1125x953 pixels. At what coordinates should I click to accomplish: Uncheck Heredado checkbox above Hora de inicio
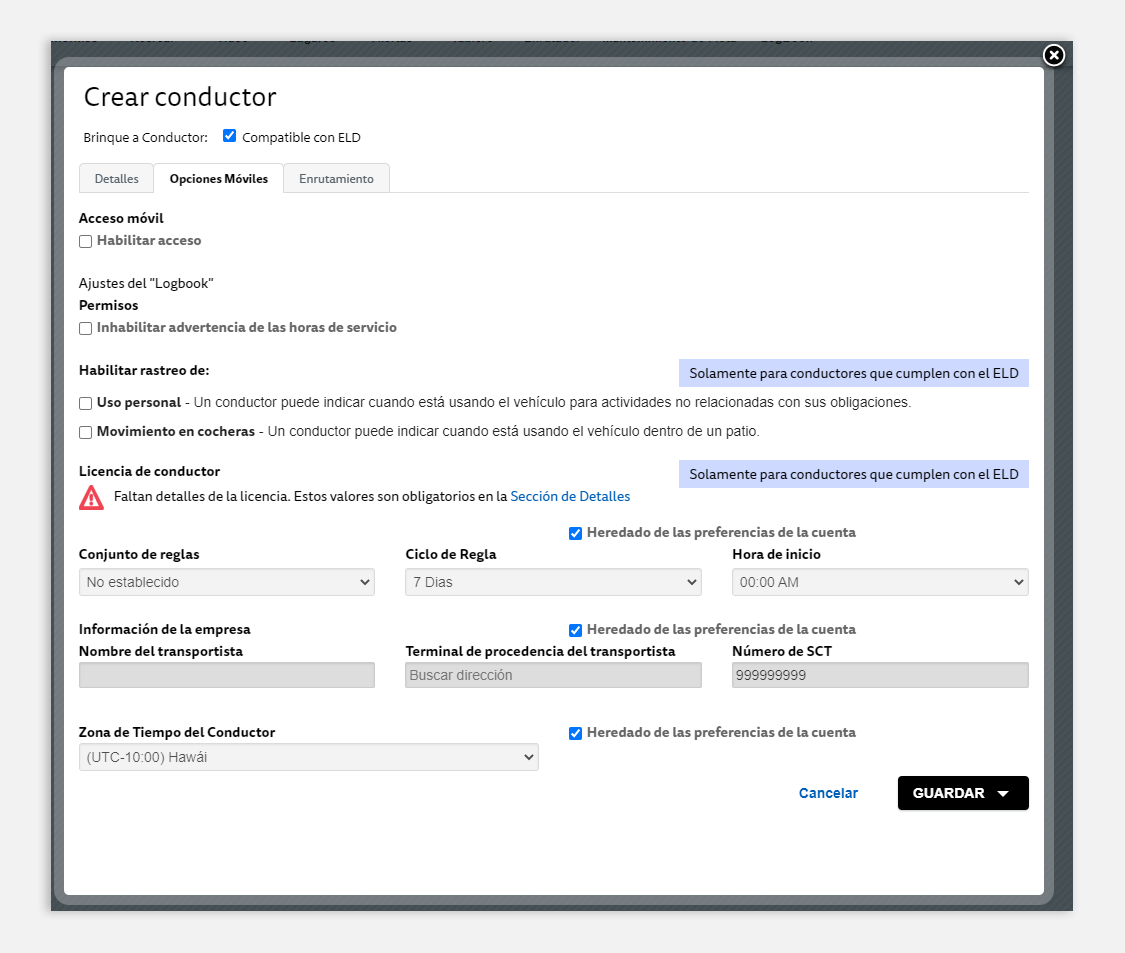(x=575, y=533)
